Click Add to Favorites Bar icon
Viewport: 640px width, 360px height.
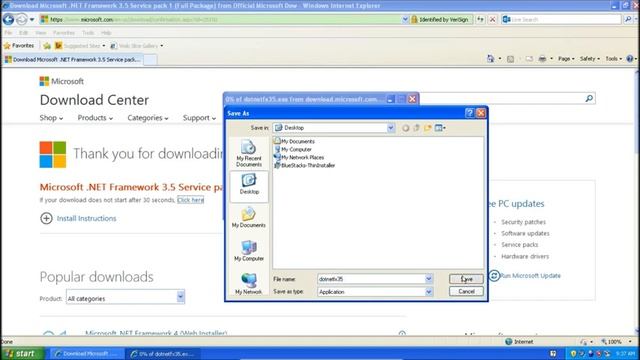(47, 46)
